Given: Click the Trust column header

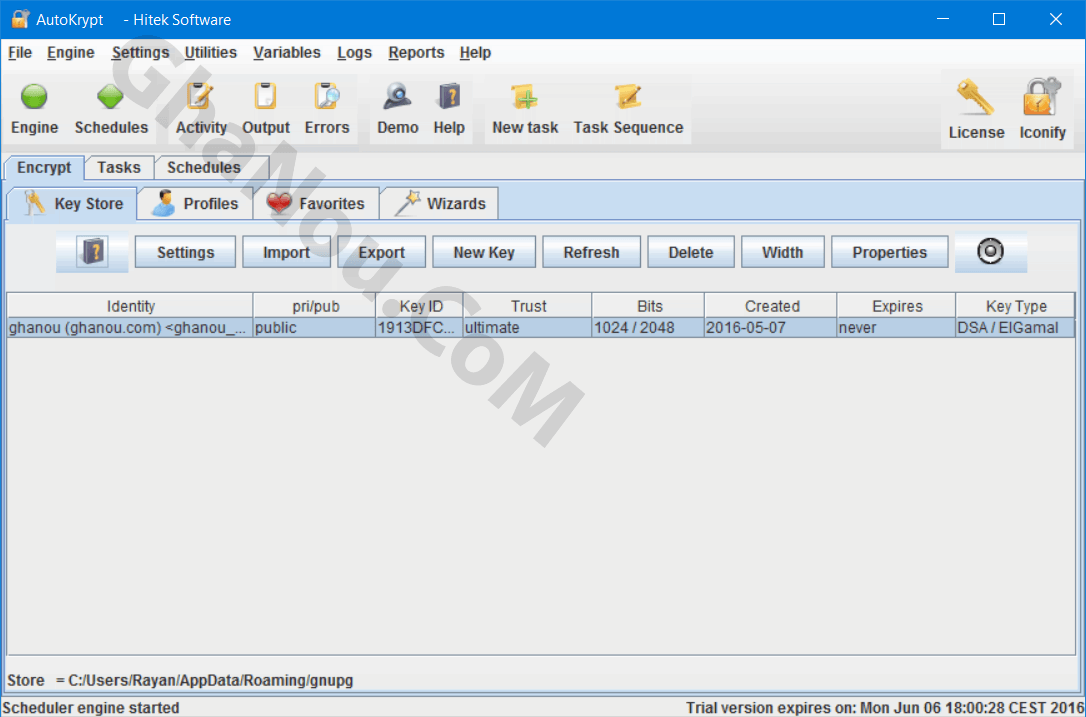Looking at the screenshot, I should pos(528,306).
